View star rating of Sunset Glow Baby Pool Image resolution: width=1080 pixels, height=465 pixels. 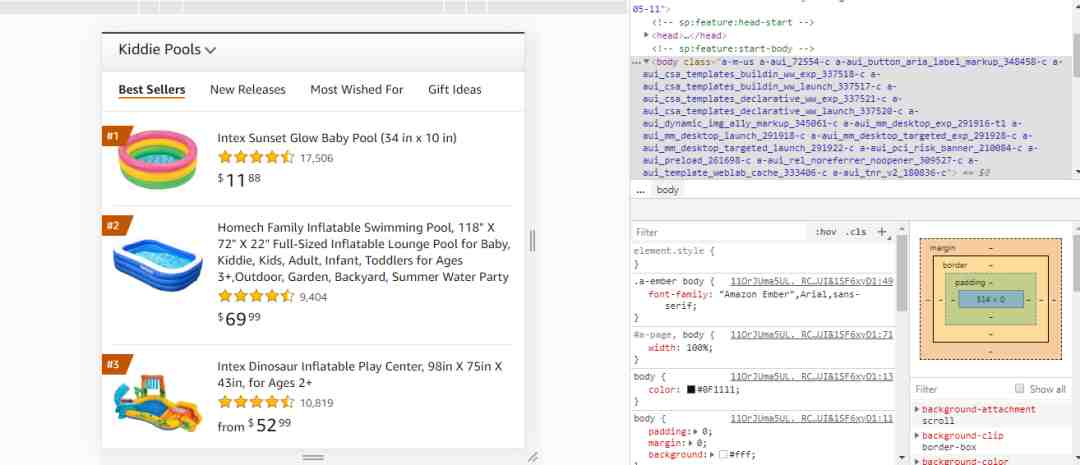(x=256, y=158)
